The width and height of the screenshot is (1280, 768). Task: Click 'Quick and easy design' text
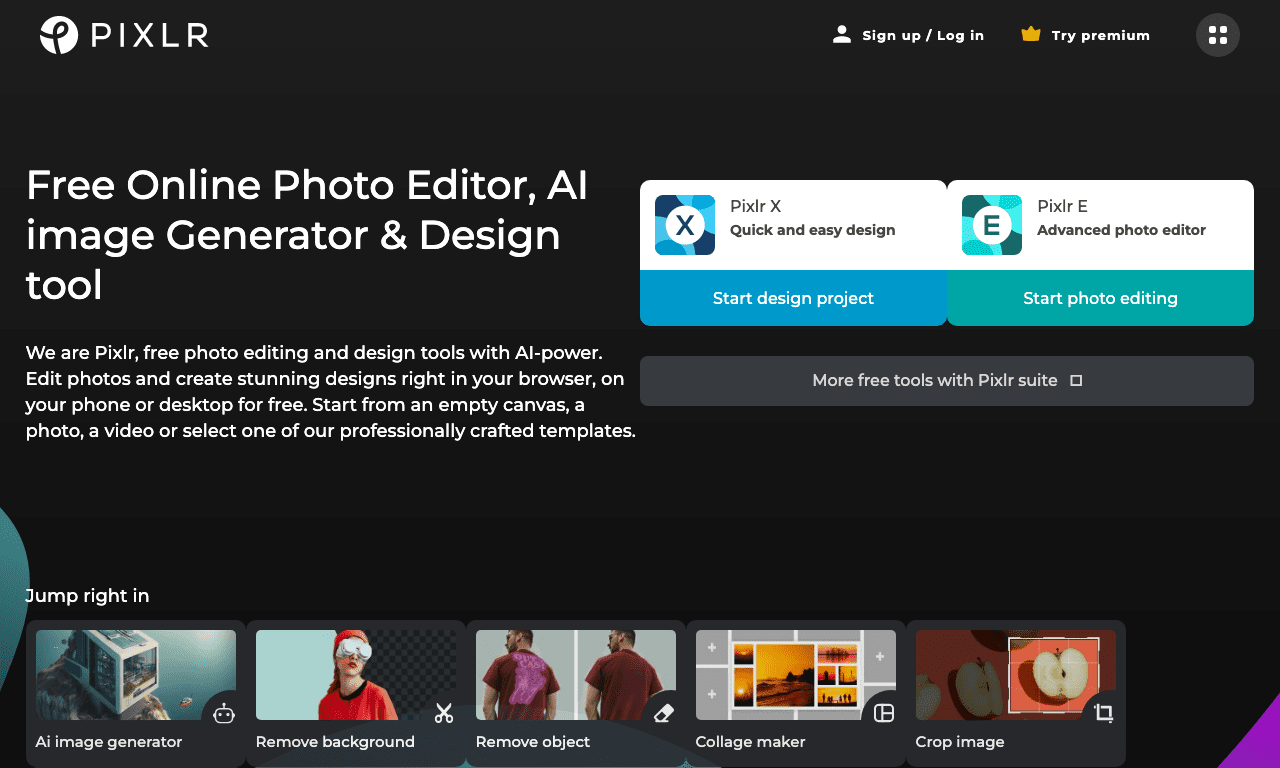point(812,230)
